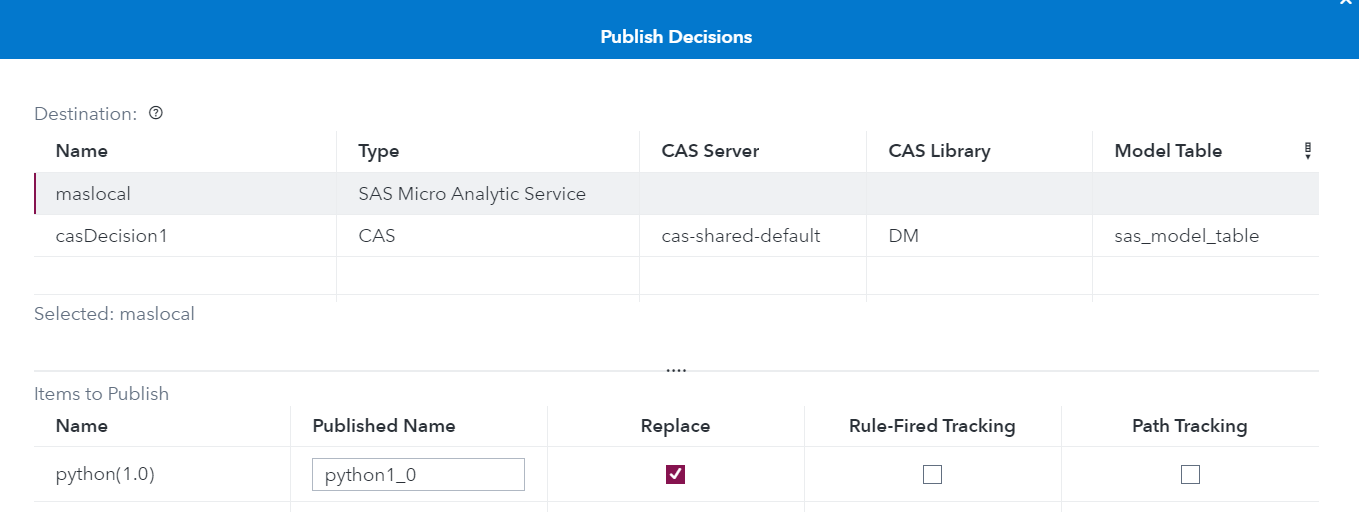This screenshot has height=512, width=1359.
Task: Sort destinations by the Name column header
Action: point(82,151)
